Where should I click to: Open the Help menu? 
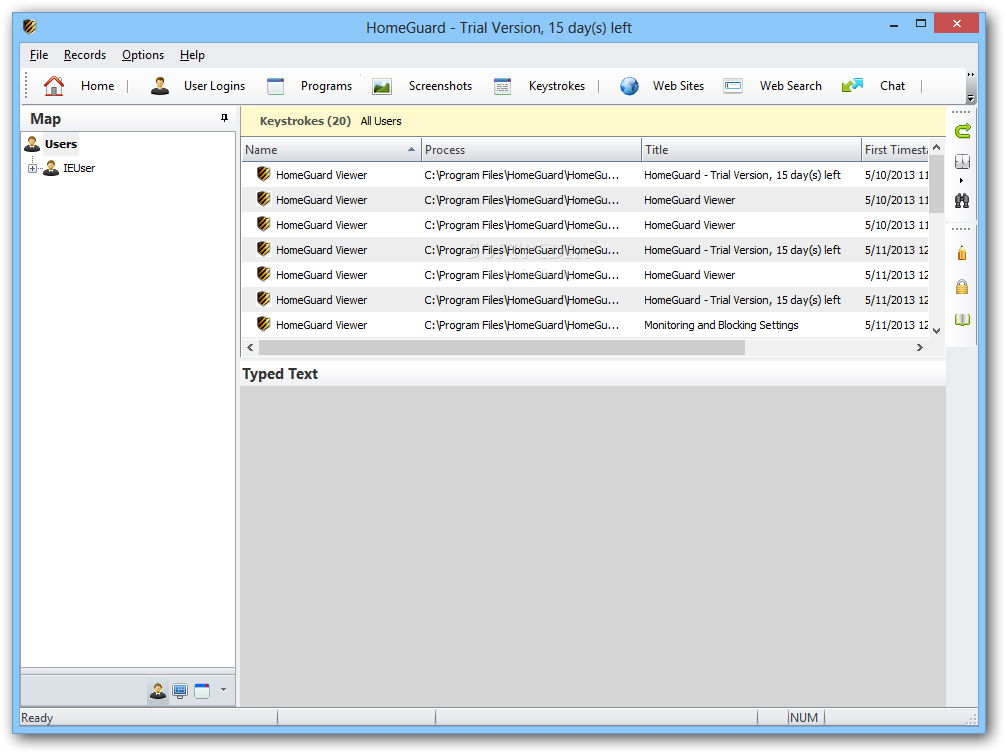point(192,55)
